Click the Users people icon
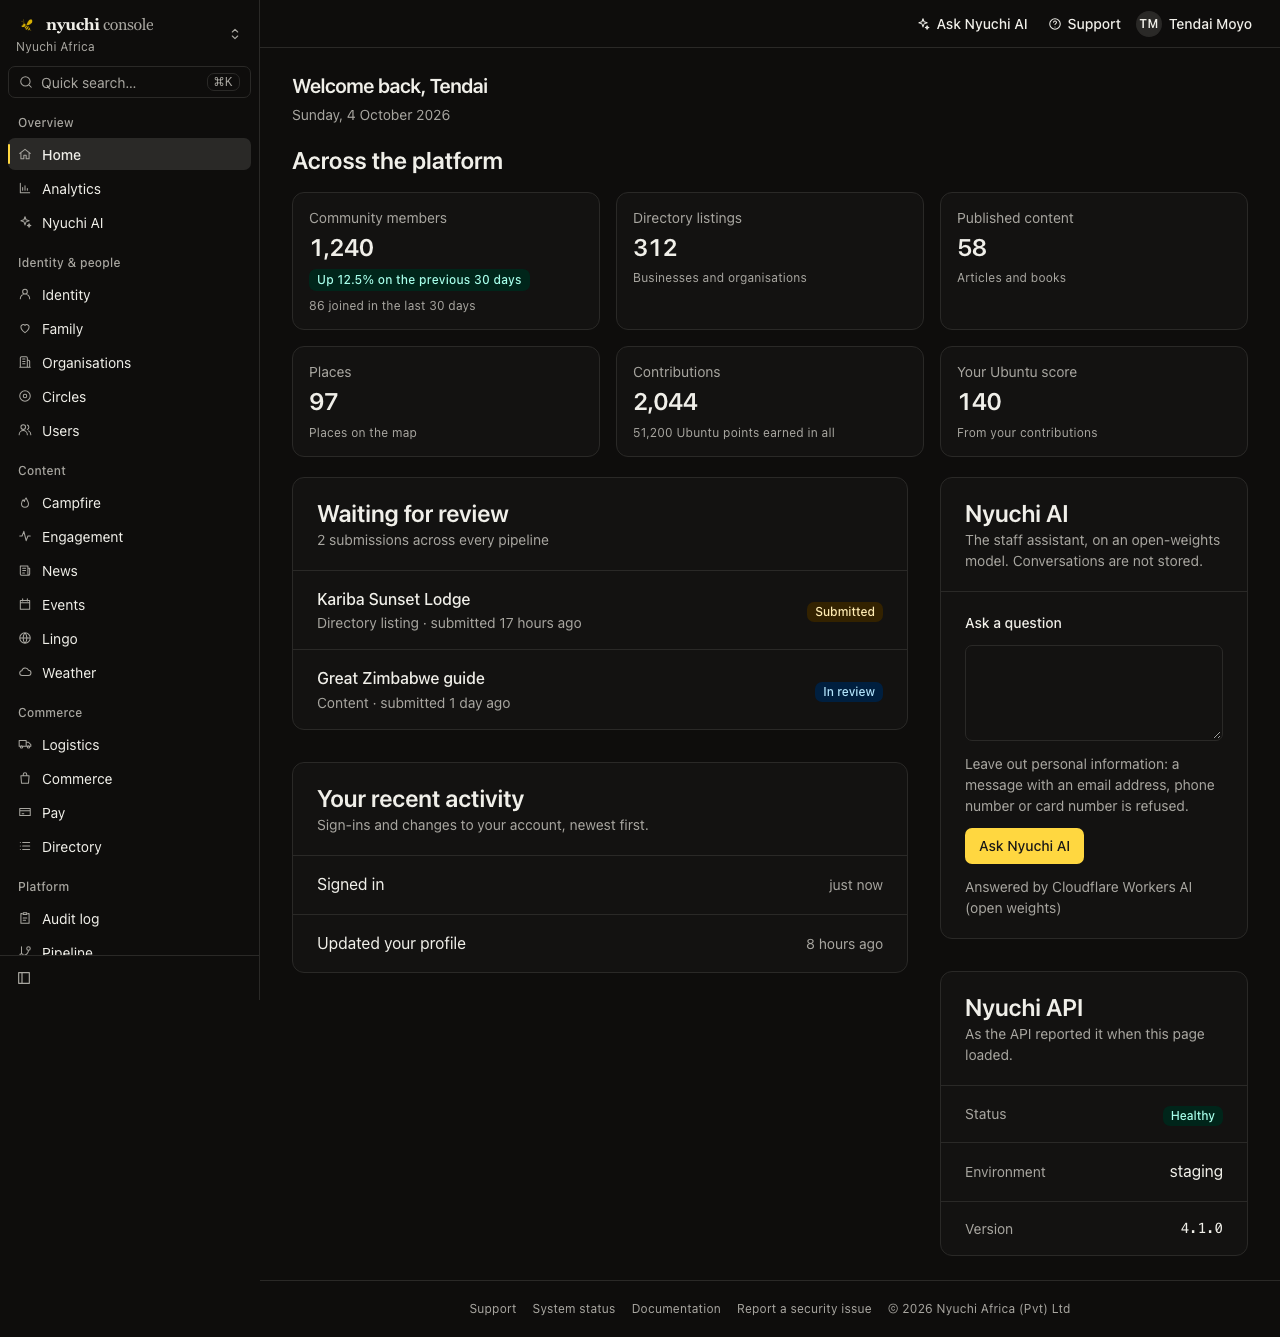 (25, 431)
